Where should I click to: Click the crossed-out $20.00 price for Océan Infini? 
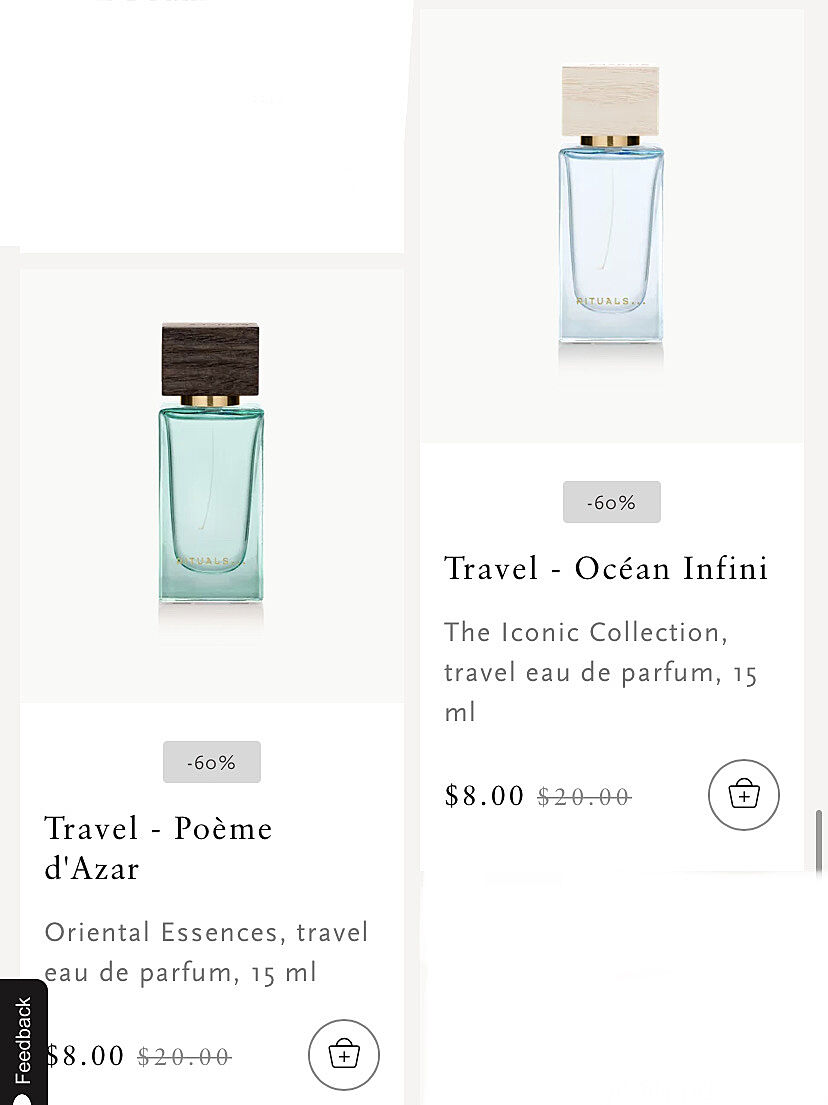pyautogui.click(x=584, y=796)
